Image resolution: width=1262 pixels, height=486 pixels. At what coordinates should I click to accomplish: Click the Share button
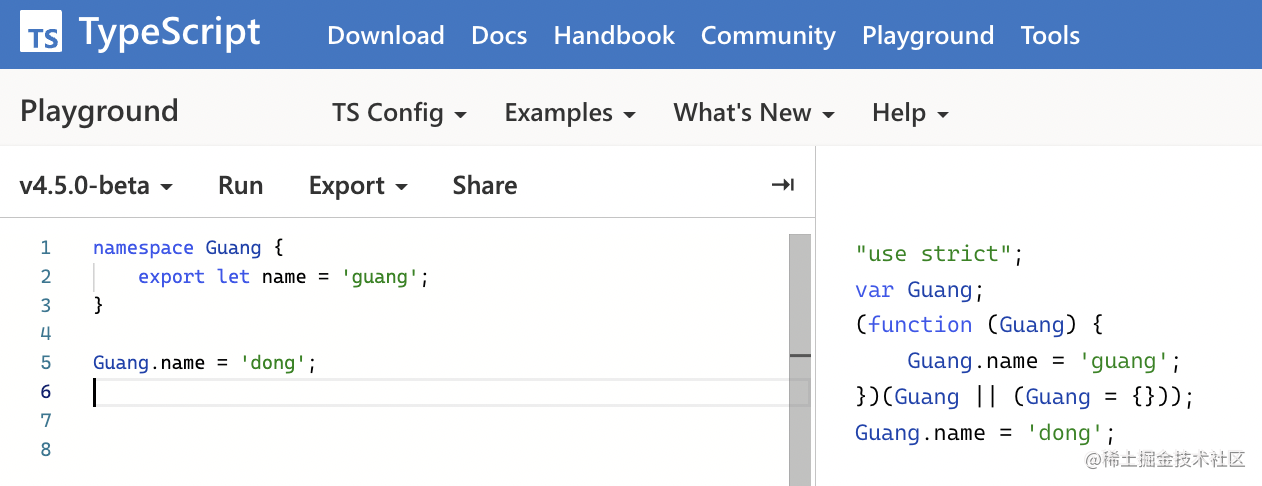coord(484,186)
